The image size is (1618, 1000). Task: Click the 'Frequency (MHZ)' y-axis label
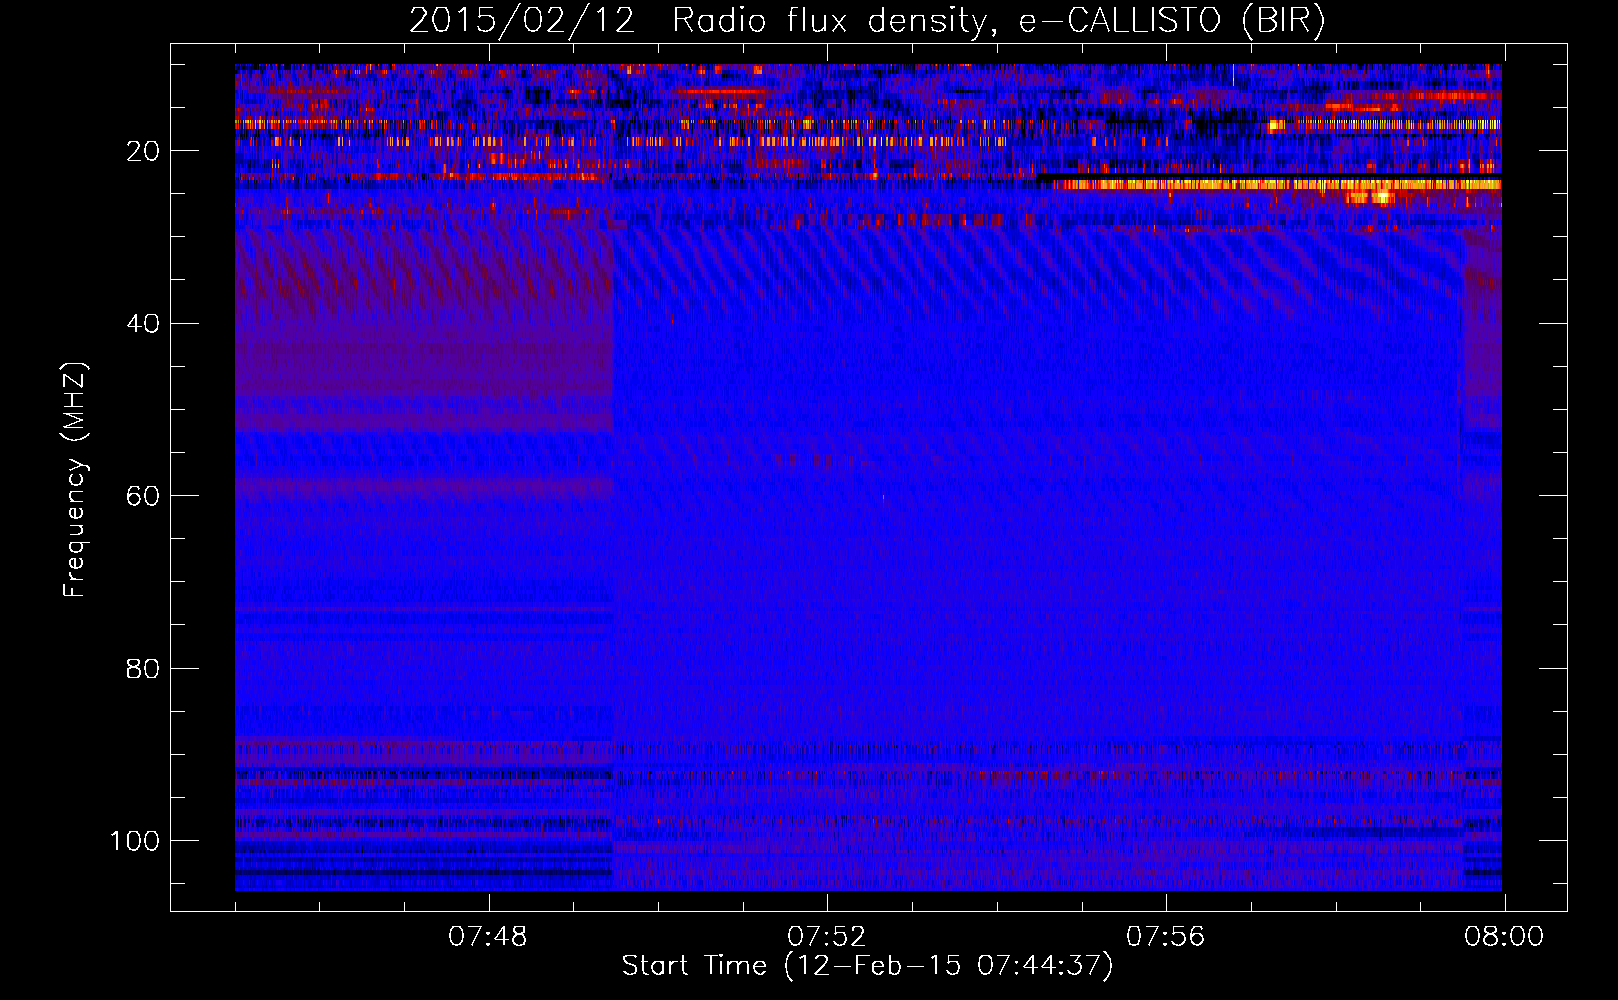point(76,480)
